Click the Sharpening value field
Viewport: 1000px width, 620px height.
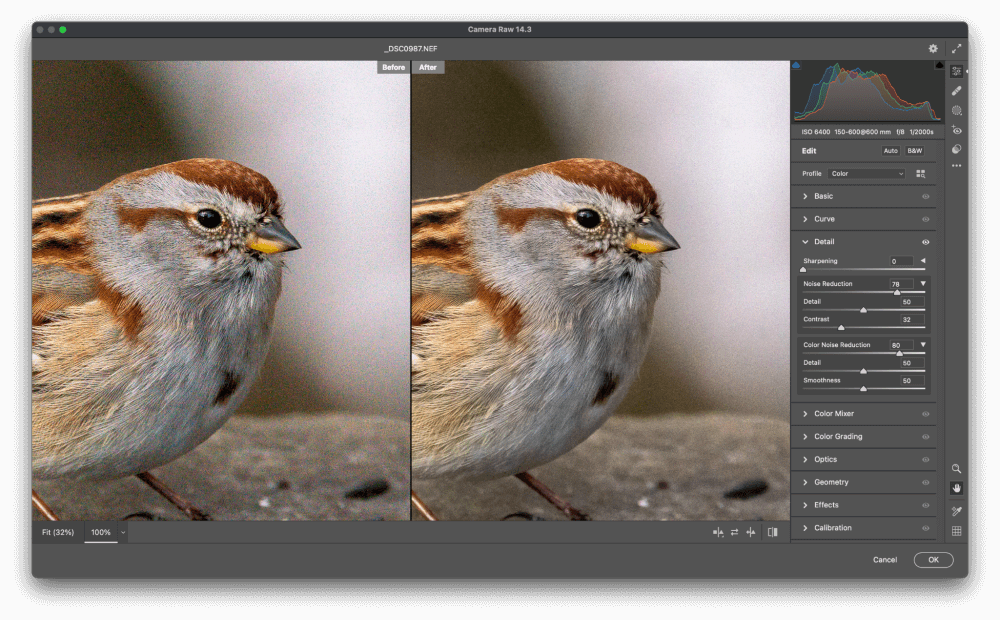click(901, 261)
